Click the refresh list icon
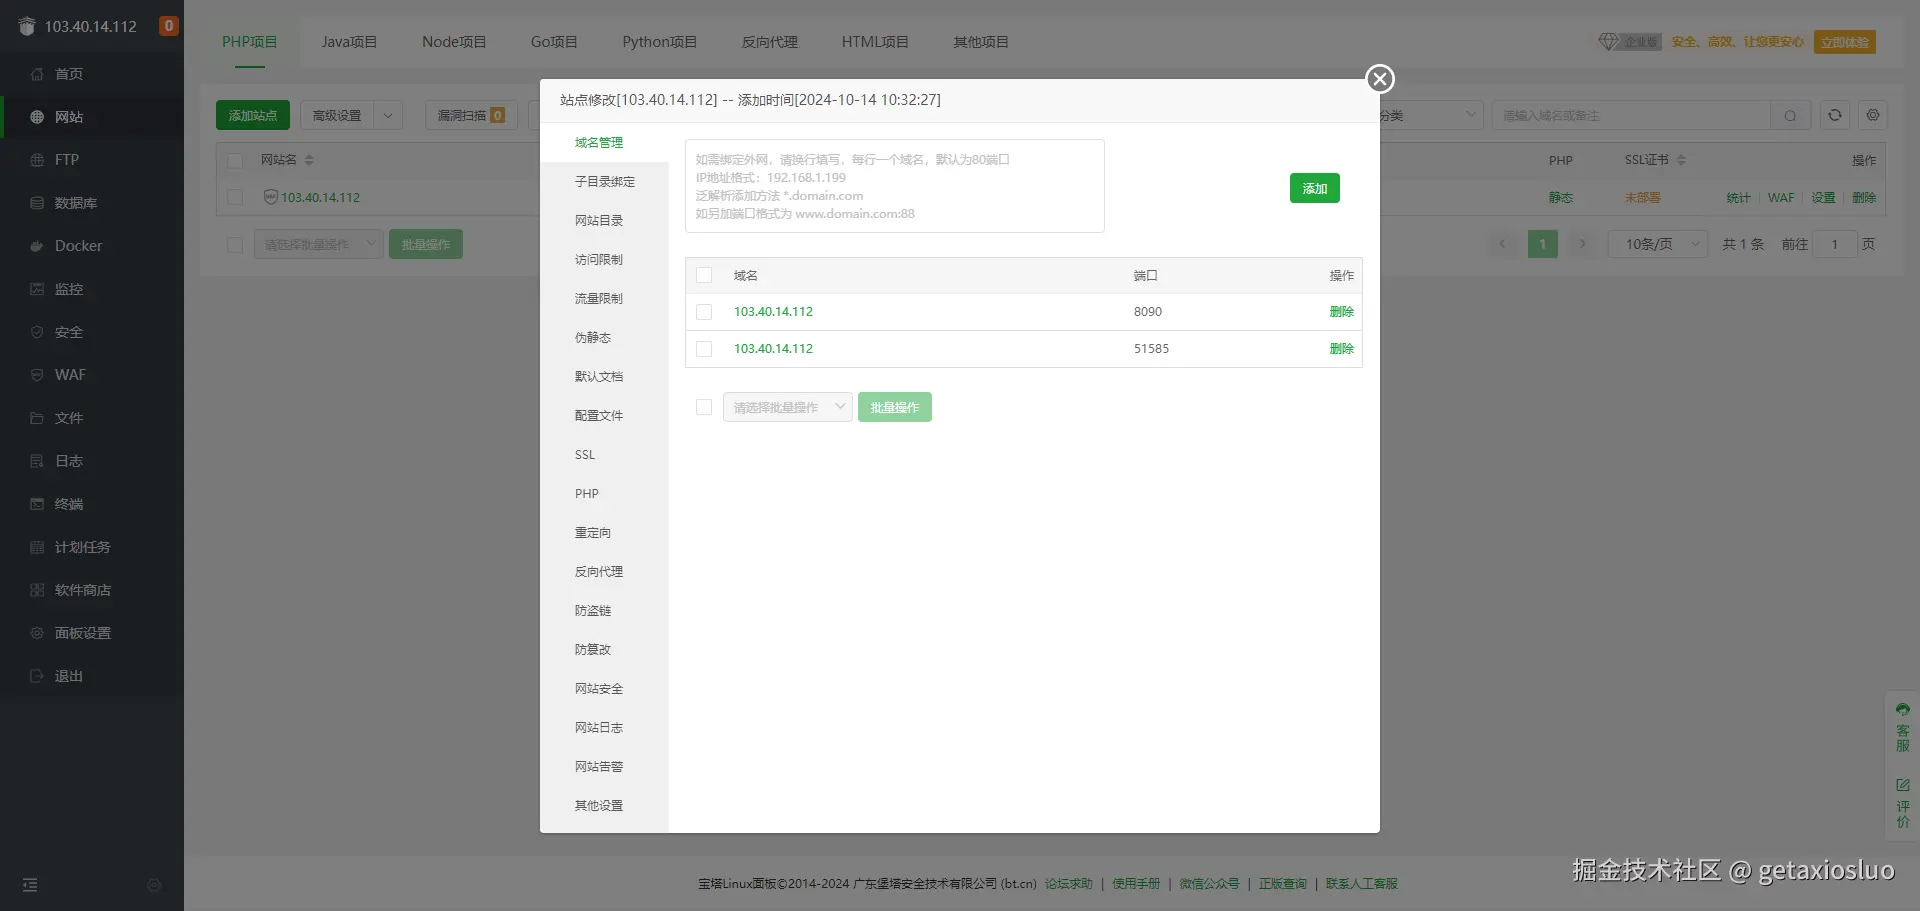This screenshot has height=911, width=1920. tap(1835, 115)
